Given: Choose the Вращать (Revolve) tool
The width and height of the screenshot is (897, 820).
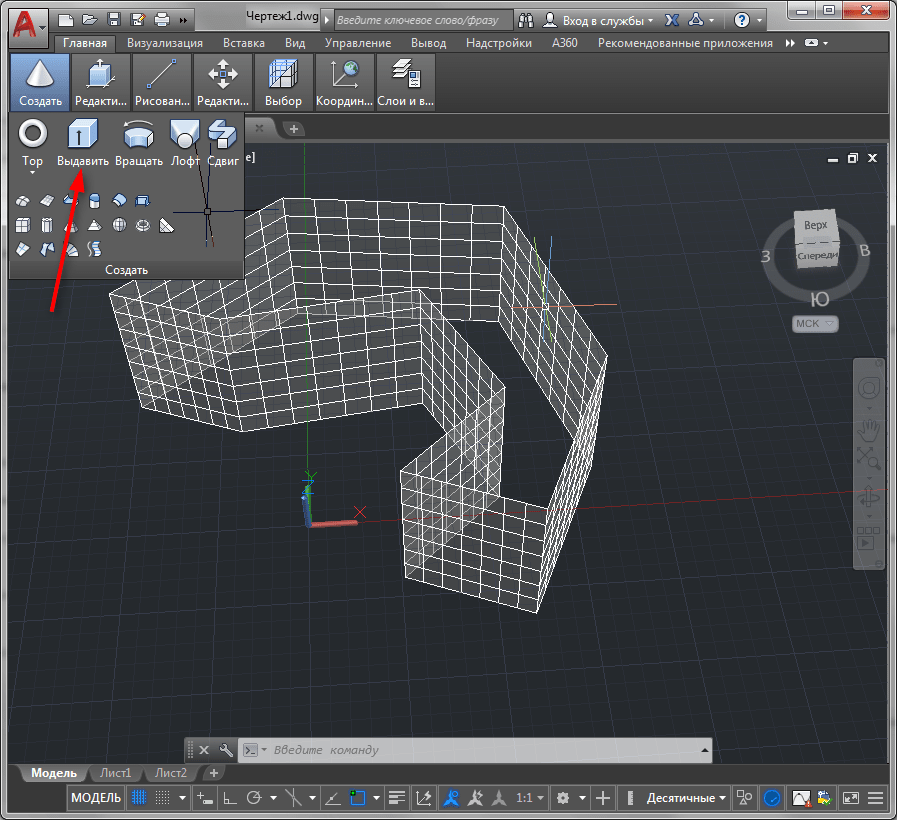Looking at the screenshot, I should (x=138, y=135).
